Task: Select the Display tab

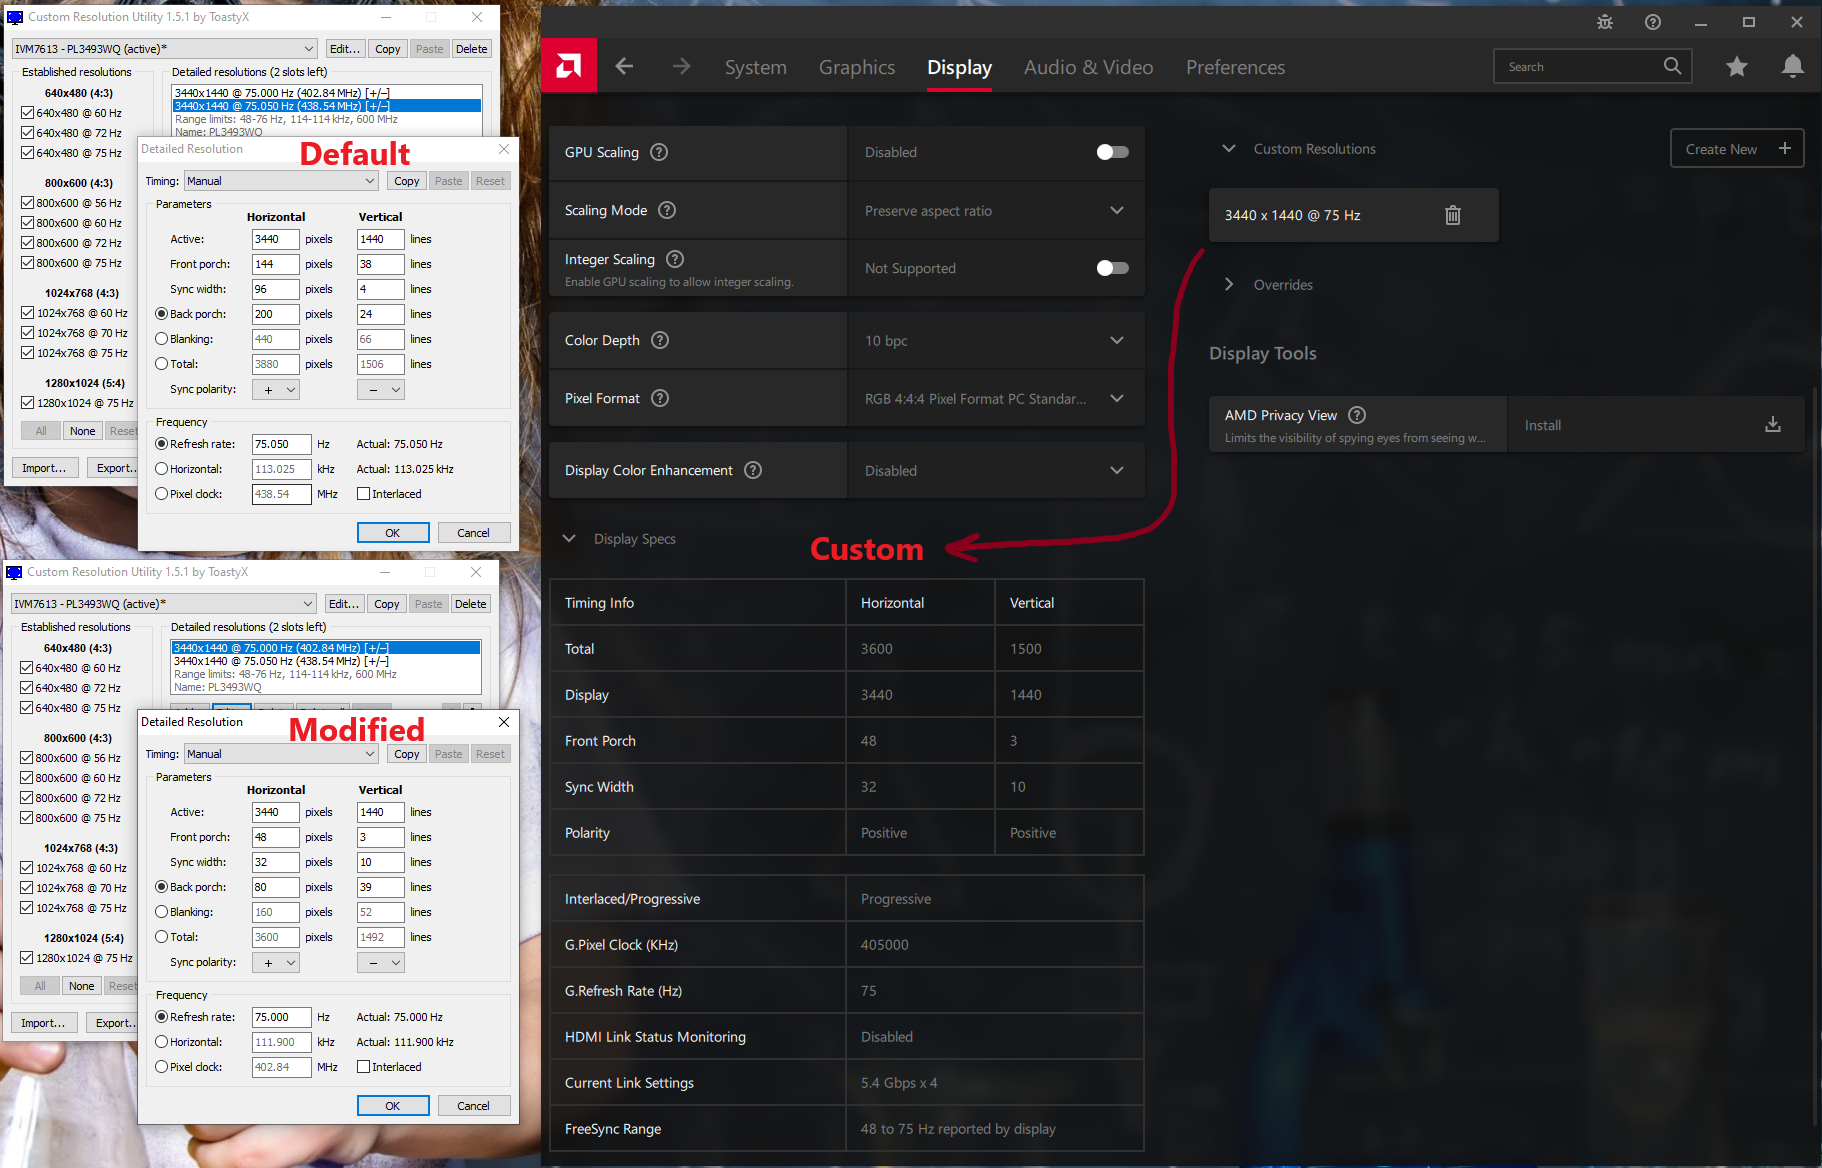Action: pyautogui.click(x=959, y=67)
